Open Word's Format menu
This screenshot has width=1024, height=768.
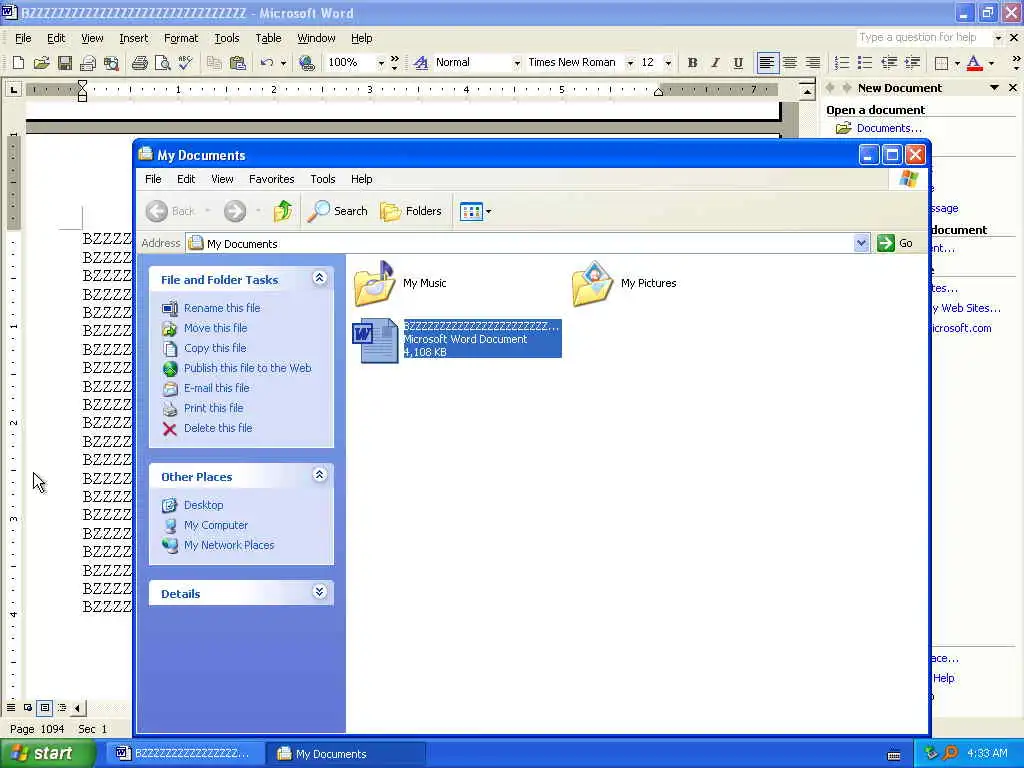181,38
